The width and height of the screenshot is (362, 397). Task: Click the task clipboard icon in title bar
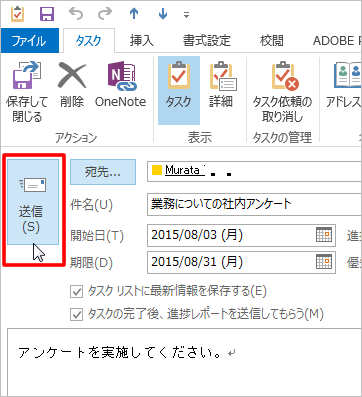(17, 14)
